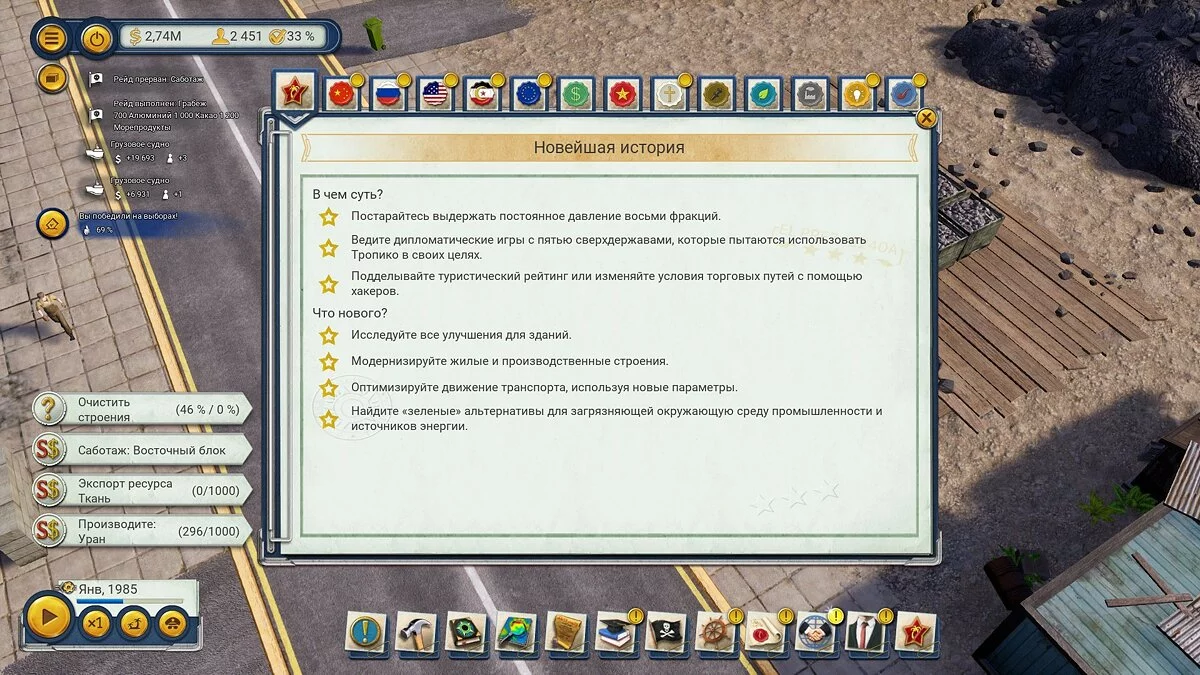Open the religious cross faction tab
This screenshot has width=1200, height=675.
point(669,95)
